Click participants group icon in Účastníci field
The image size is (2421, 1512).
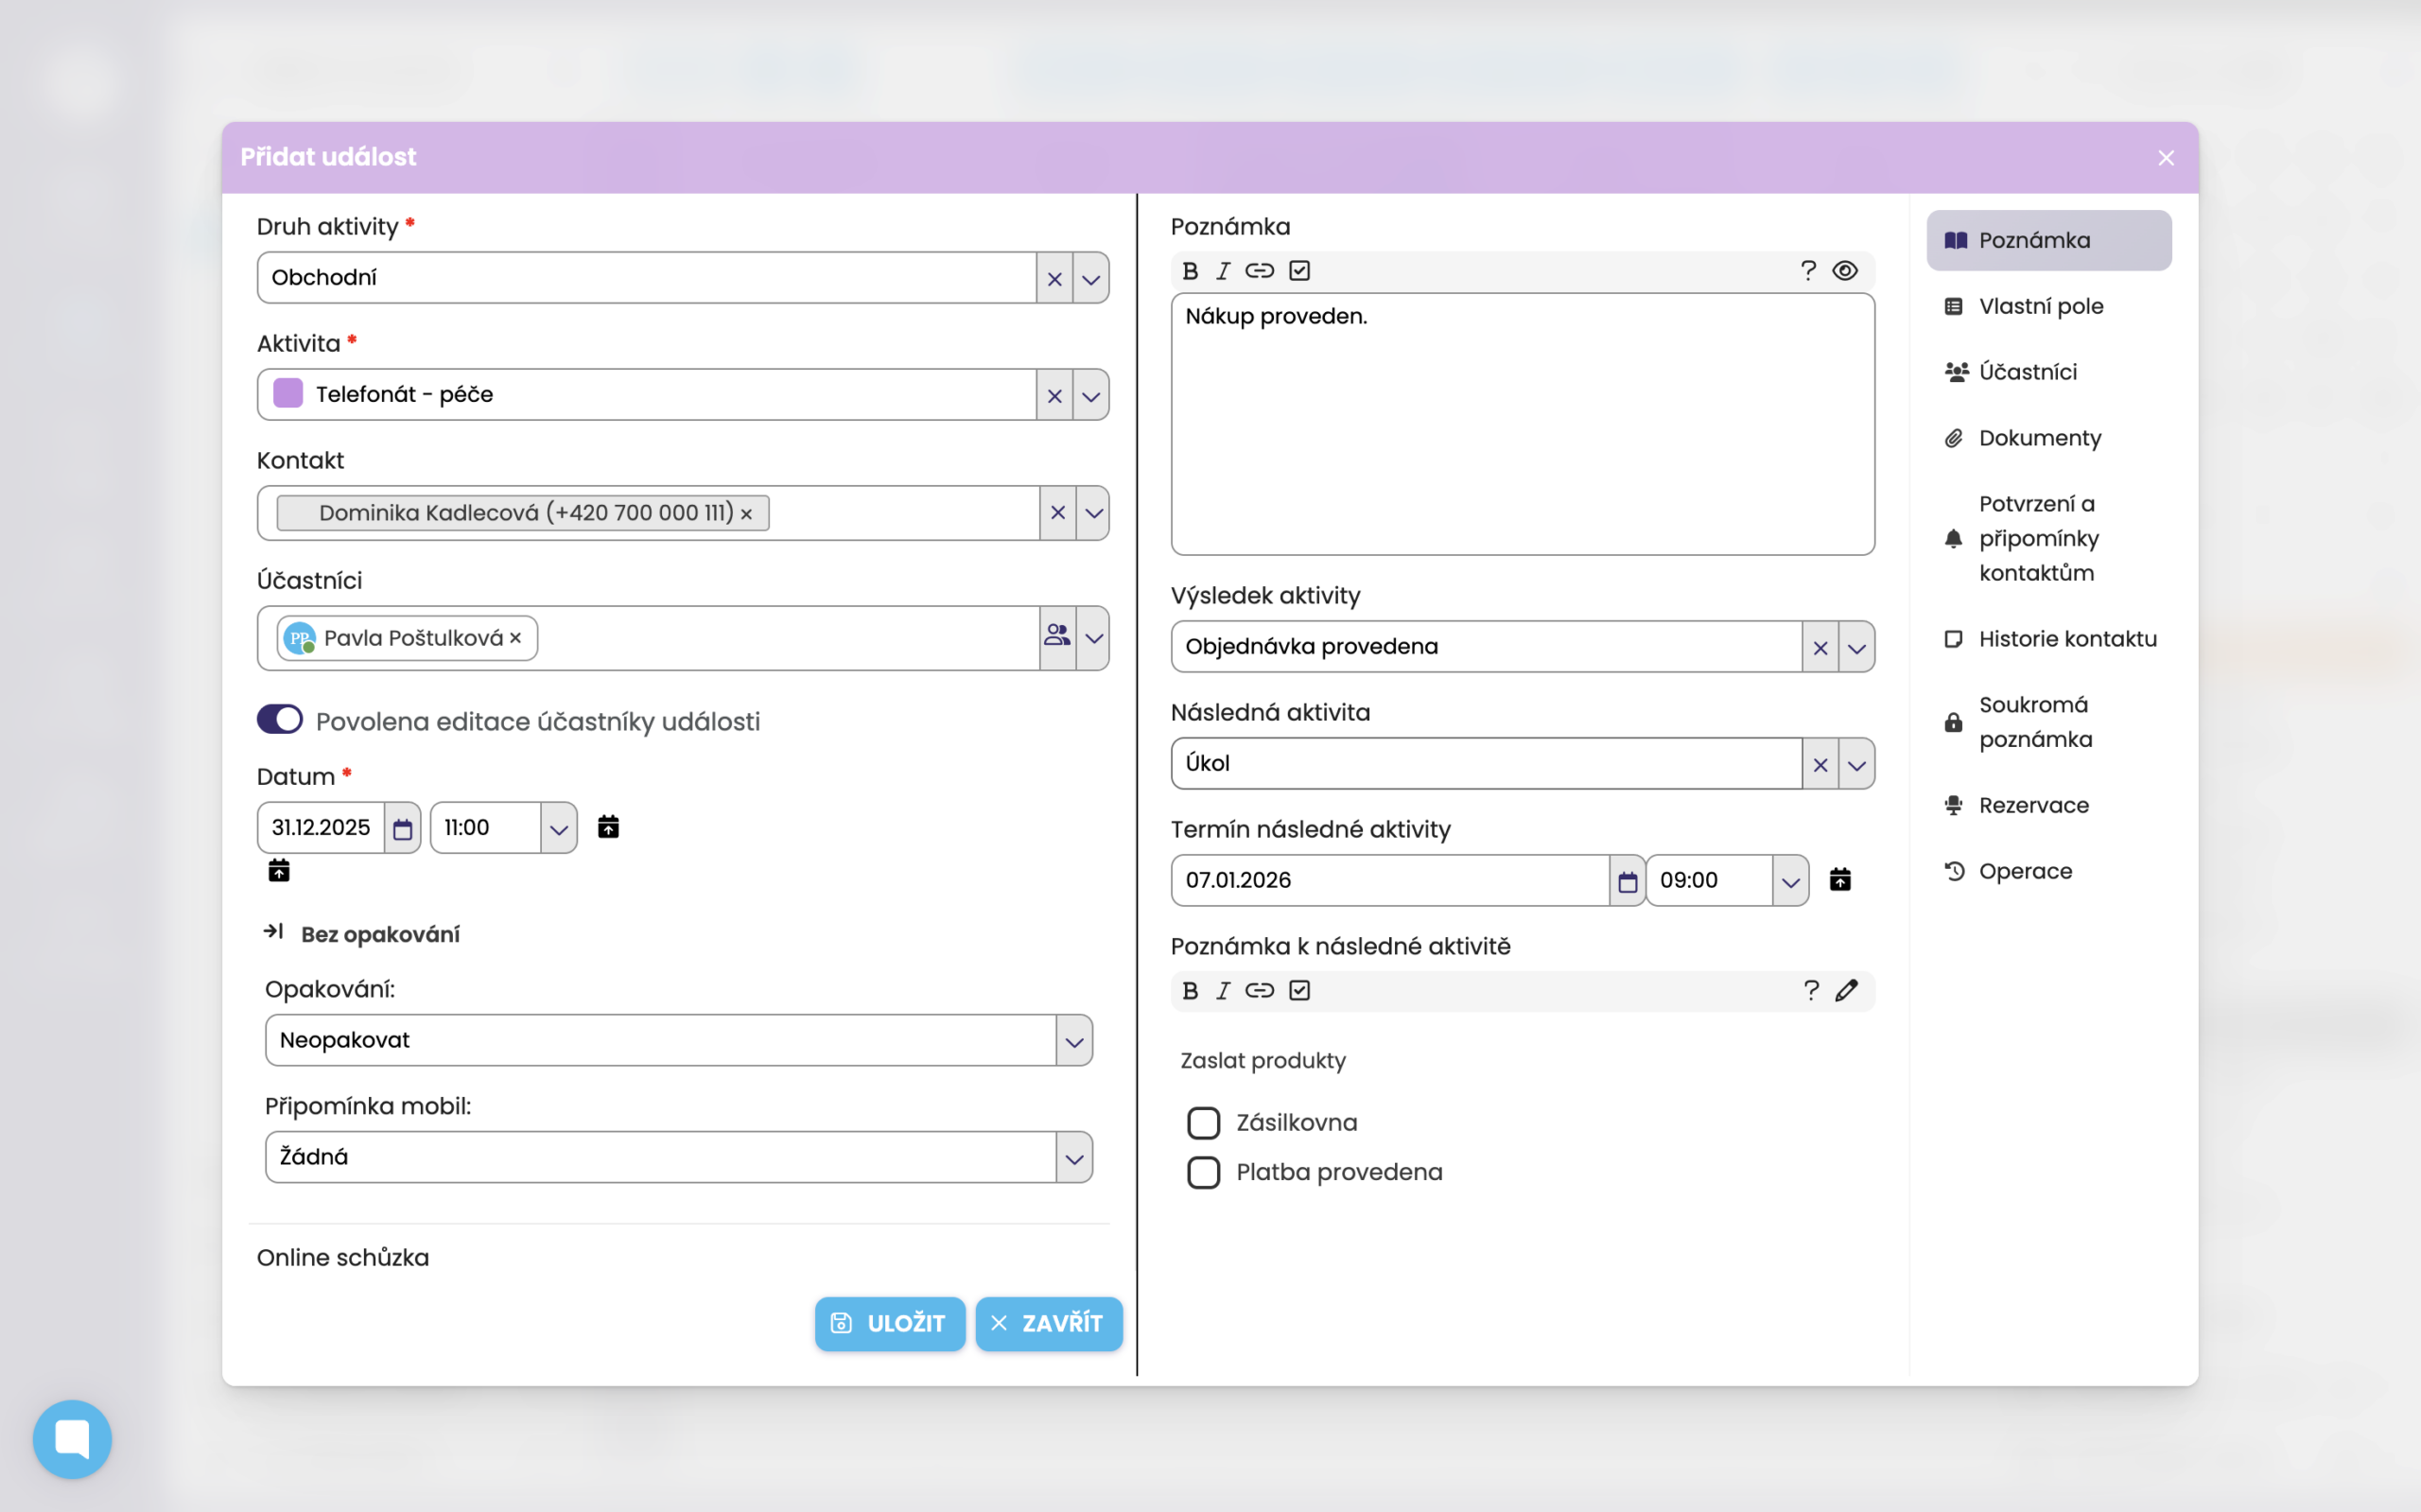[x=1057, y=637]
